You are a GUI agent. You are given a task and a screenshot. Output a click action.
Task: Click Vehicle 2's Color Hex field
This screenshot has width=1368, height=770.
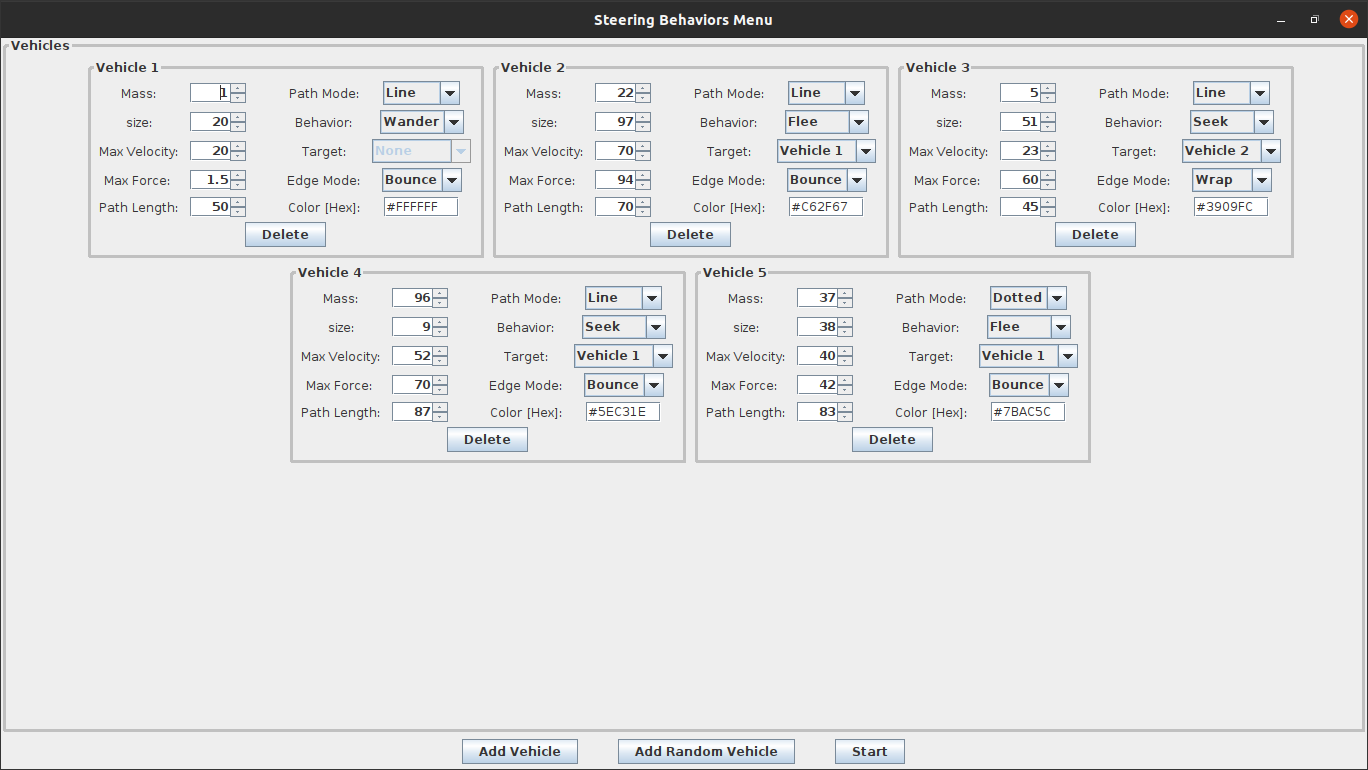click(825, 206)
